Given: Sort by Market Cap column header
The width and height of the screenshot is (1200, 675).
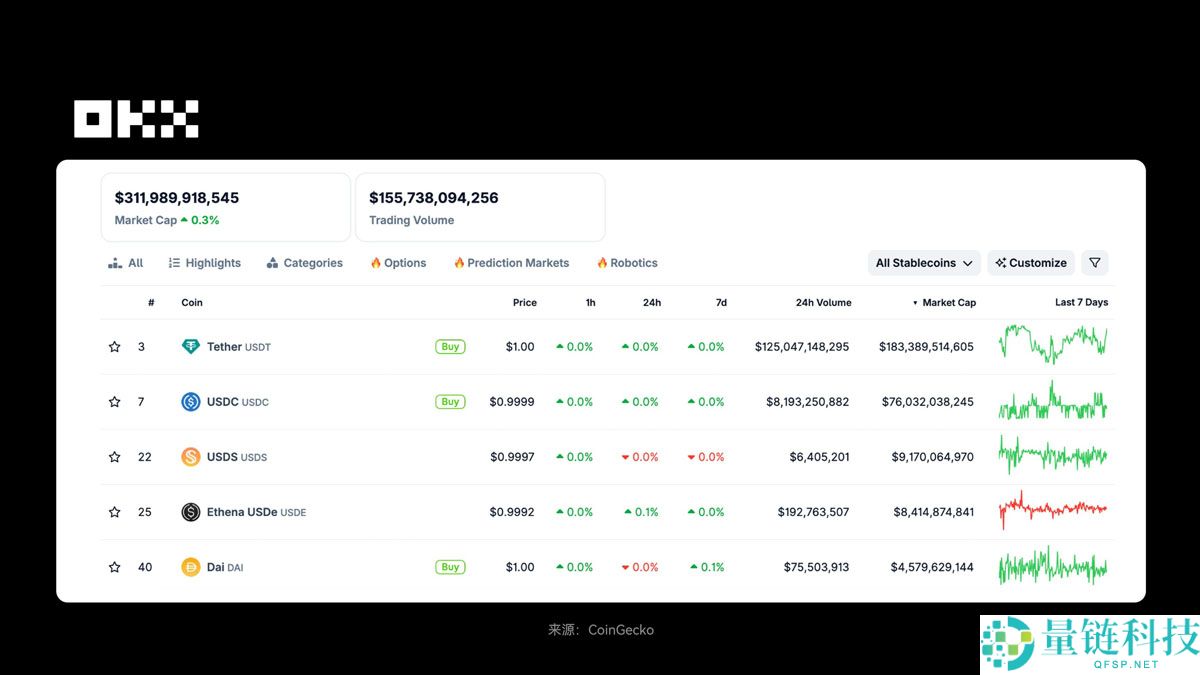Looking at the screenshot, I should (x=948, y=302).
